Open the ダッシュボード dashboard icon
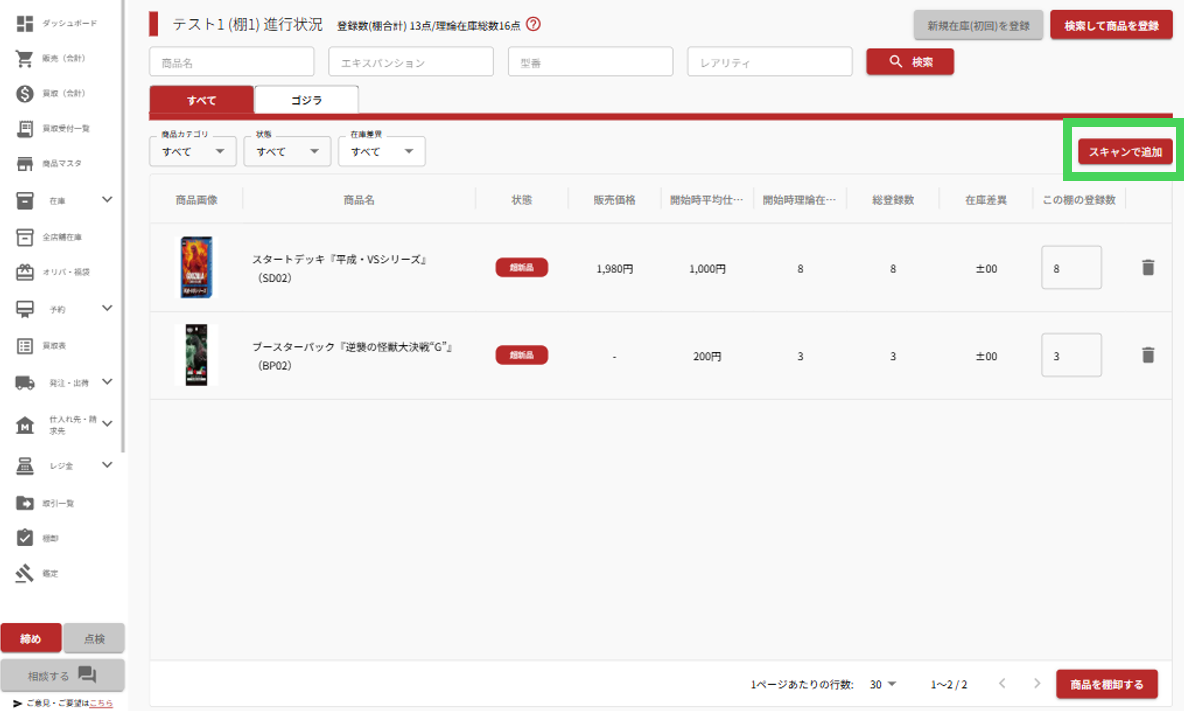Image resolution: width=1184 pixels, height=711 pixels. (x=25, y=23)
